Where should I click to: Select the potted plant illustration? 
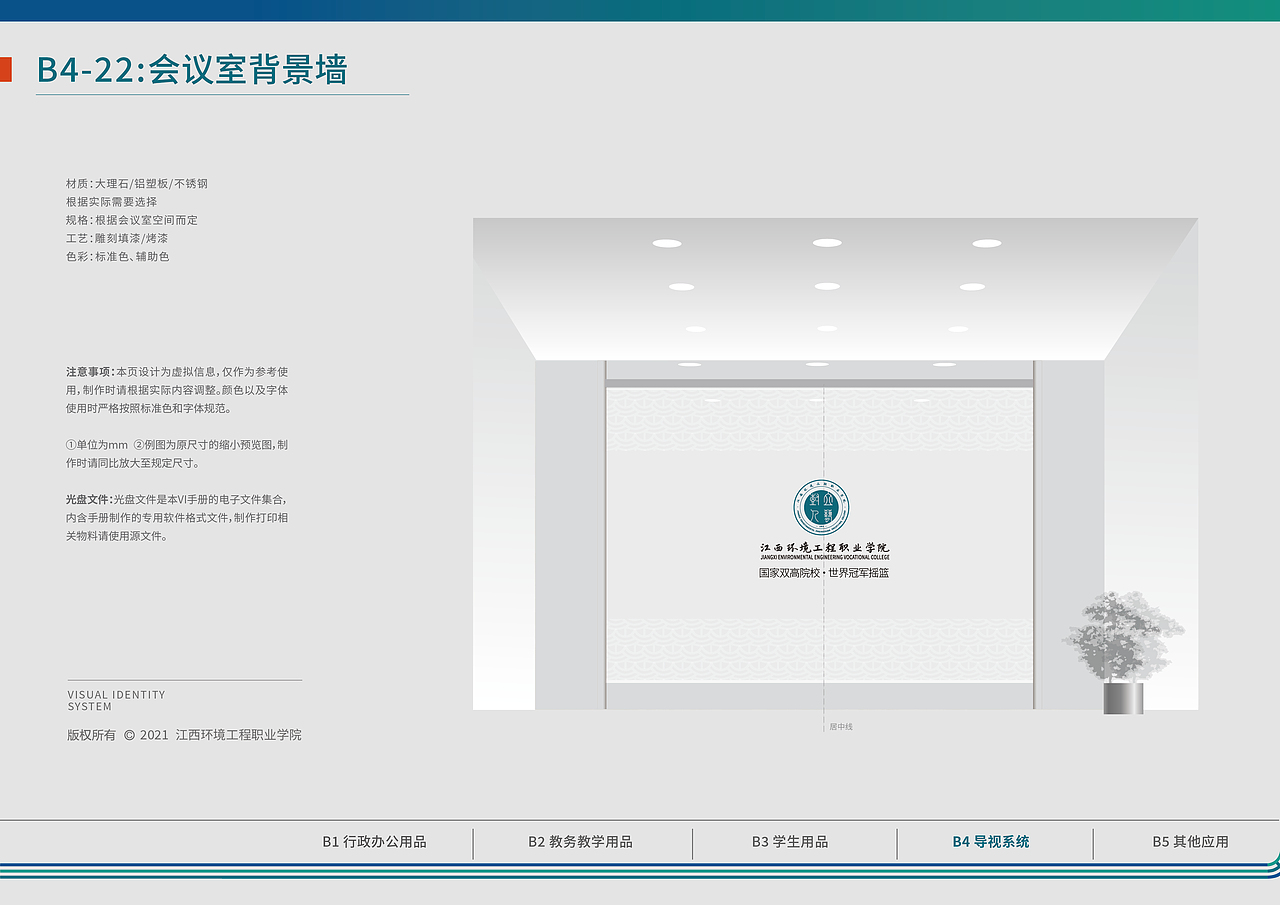coord(1123,652)
